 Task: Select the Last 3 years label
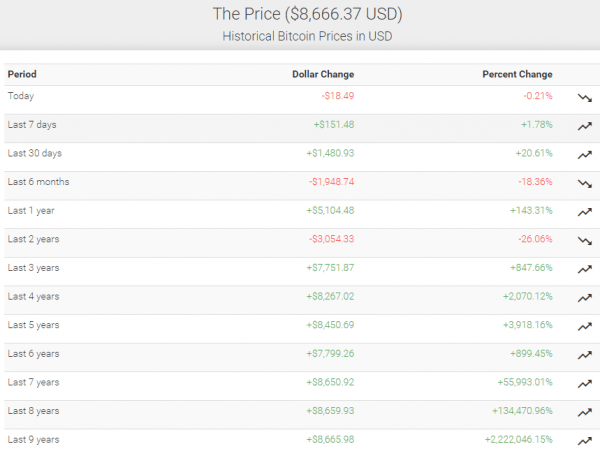33,268
